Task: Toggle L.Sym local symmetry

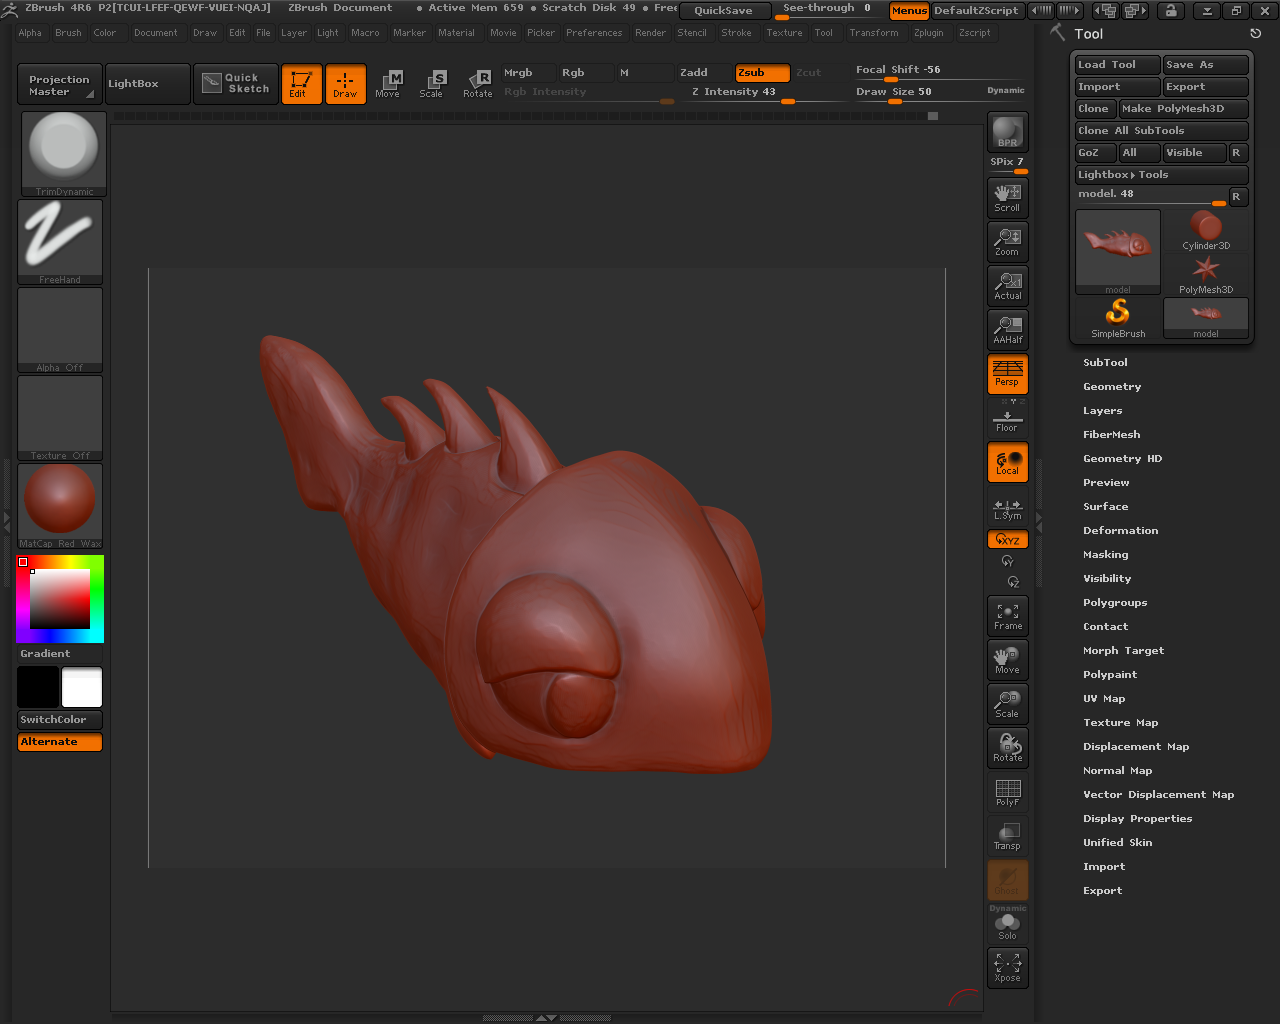Action: click(1007, 510)
